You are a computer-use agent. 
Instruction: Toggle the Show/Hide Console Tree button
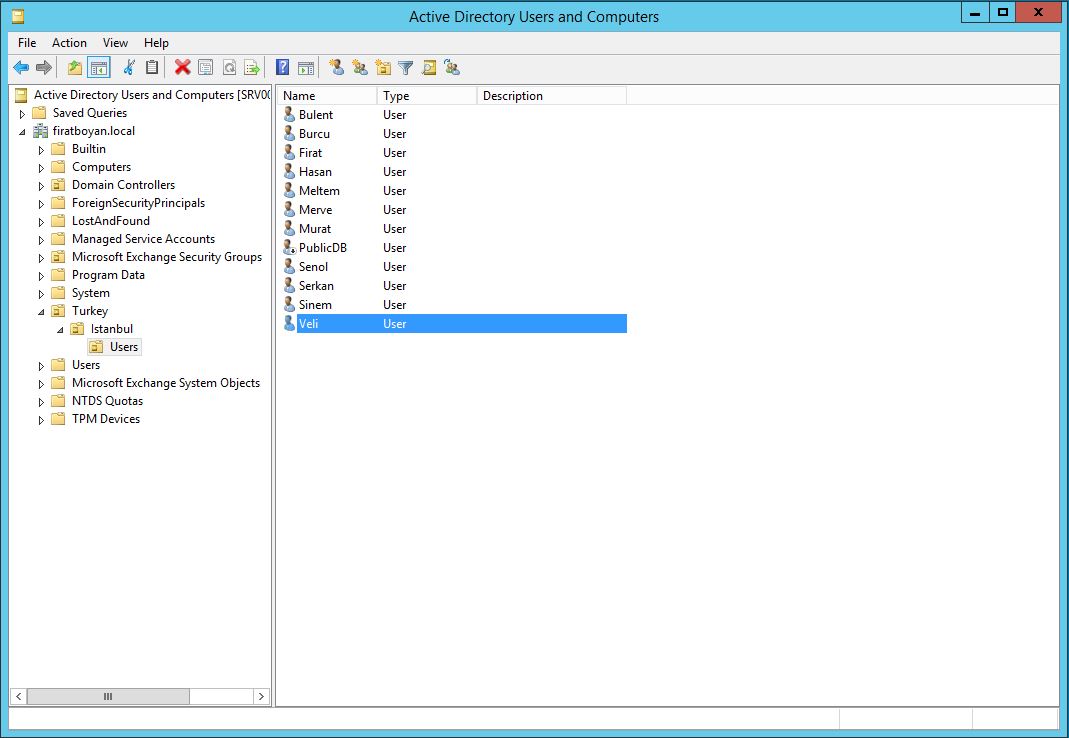pos(98,68)
